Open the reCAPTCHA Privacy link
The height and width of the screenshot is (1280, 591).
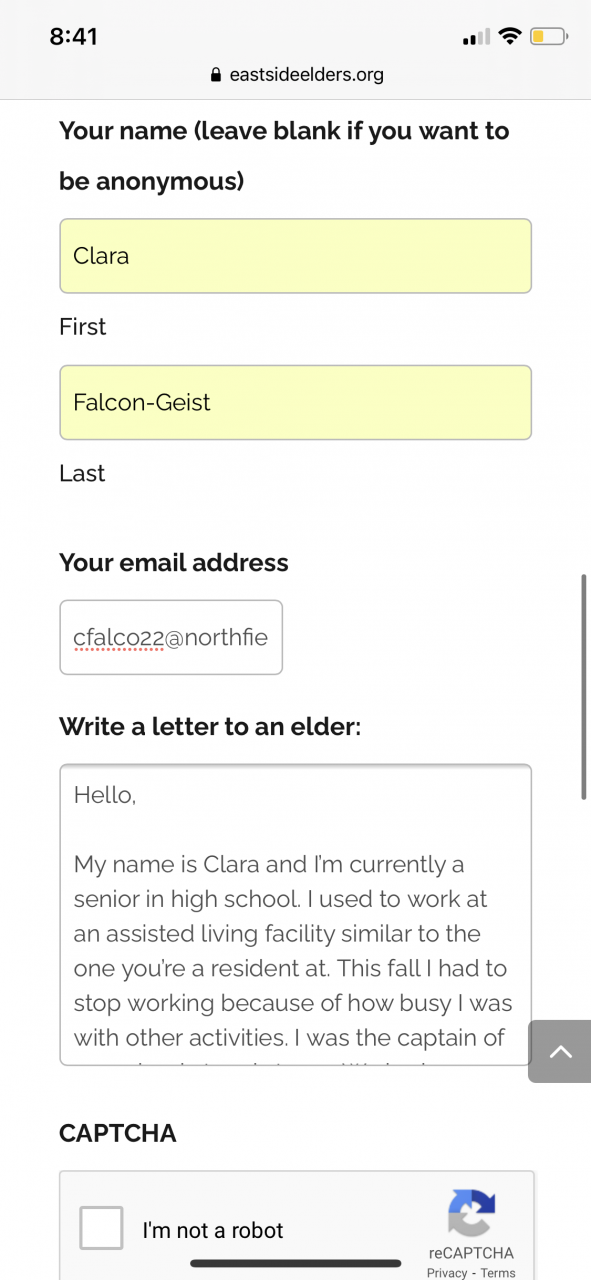[447, 1273]
